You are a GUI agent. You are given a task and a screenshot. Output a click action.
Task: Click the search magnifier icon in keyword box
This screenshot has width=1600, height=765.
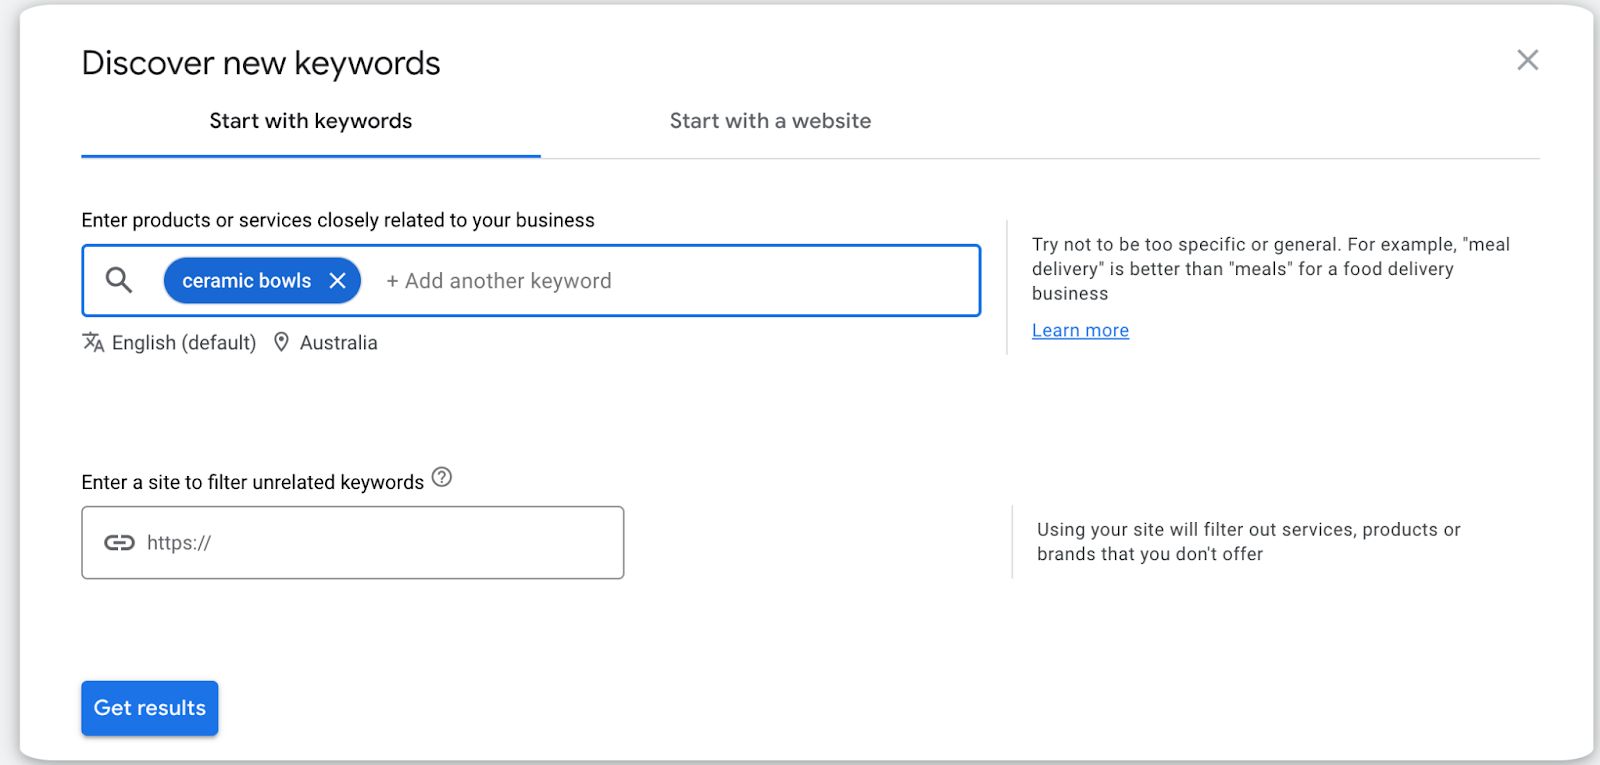119,281
